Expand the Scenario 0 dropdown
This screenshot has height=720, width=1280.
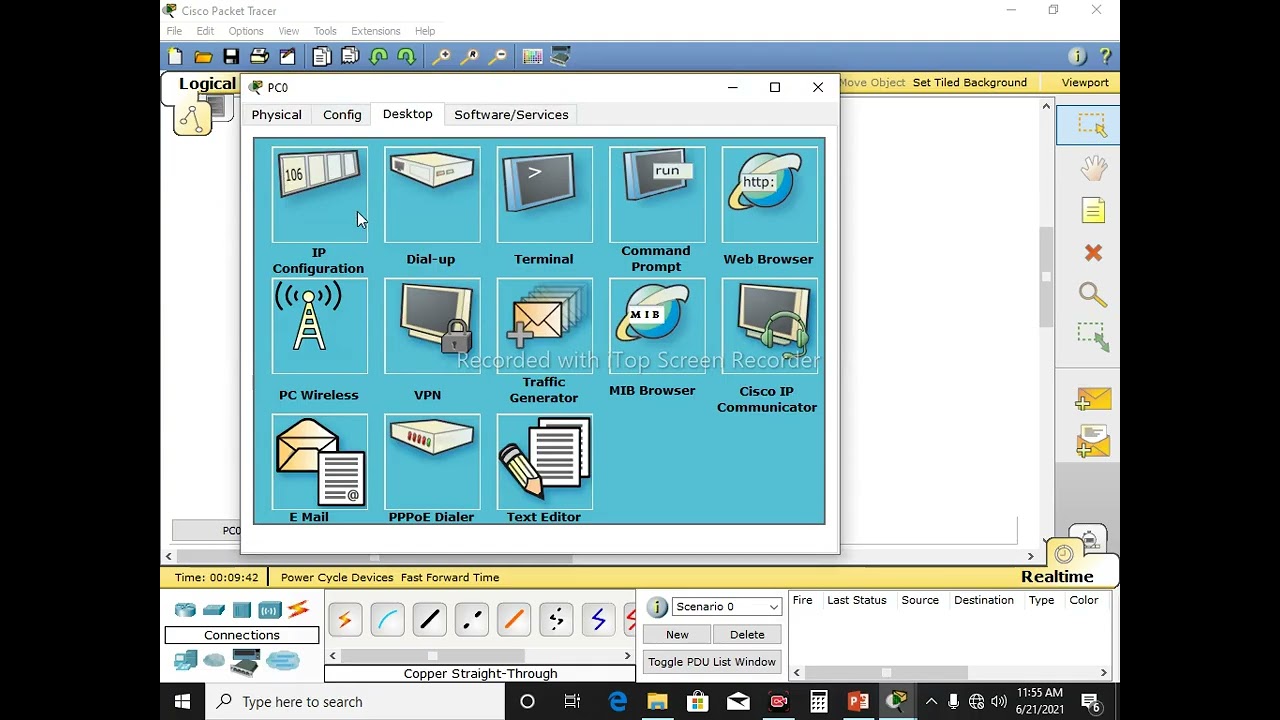tap(727, 607)
